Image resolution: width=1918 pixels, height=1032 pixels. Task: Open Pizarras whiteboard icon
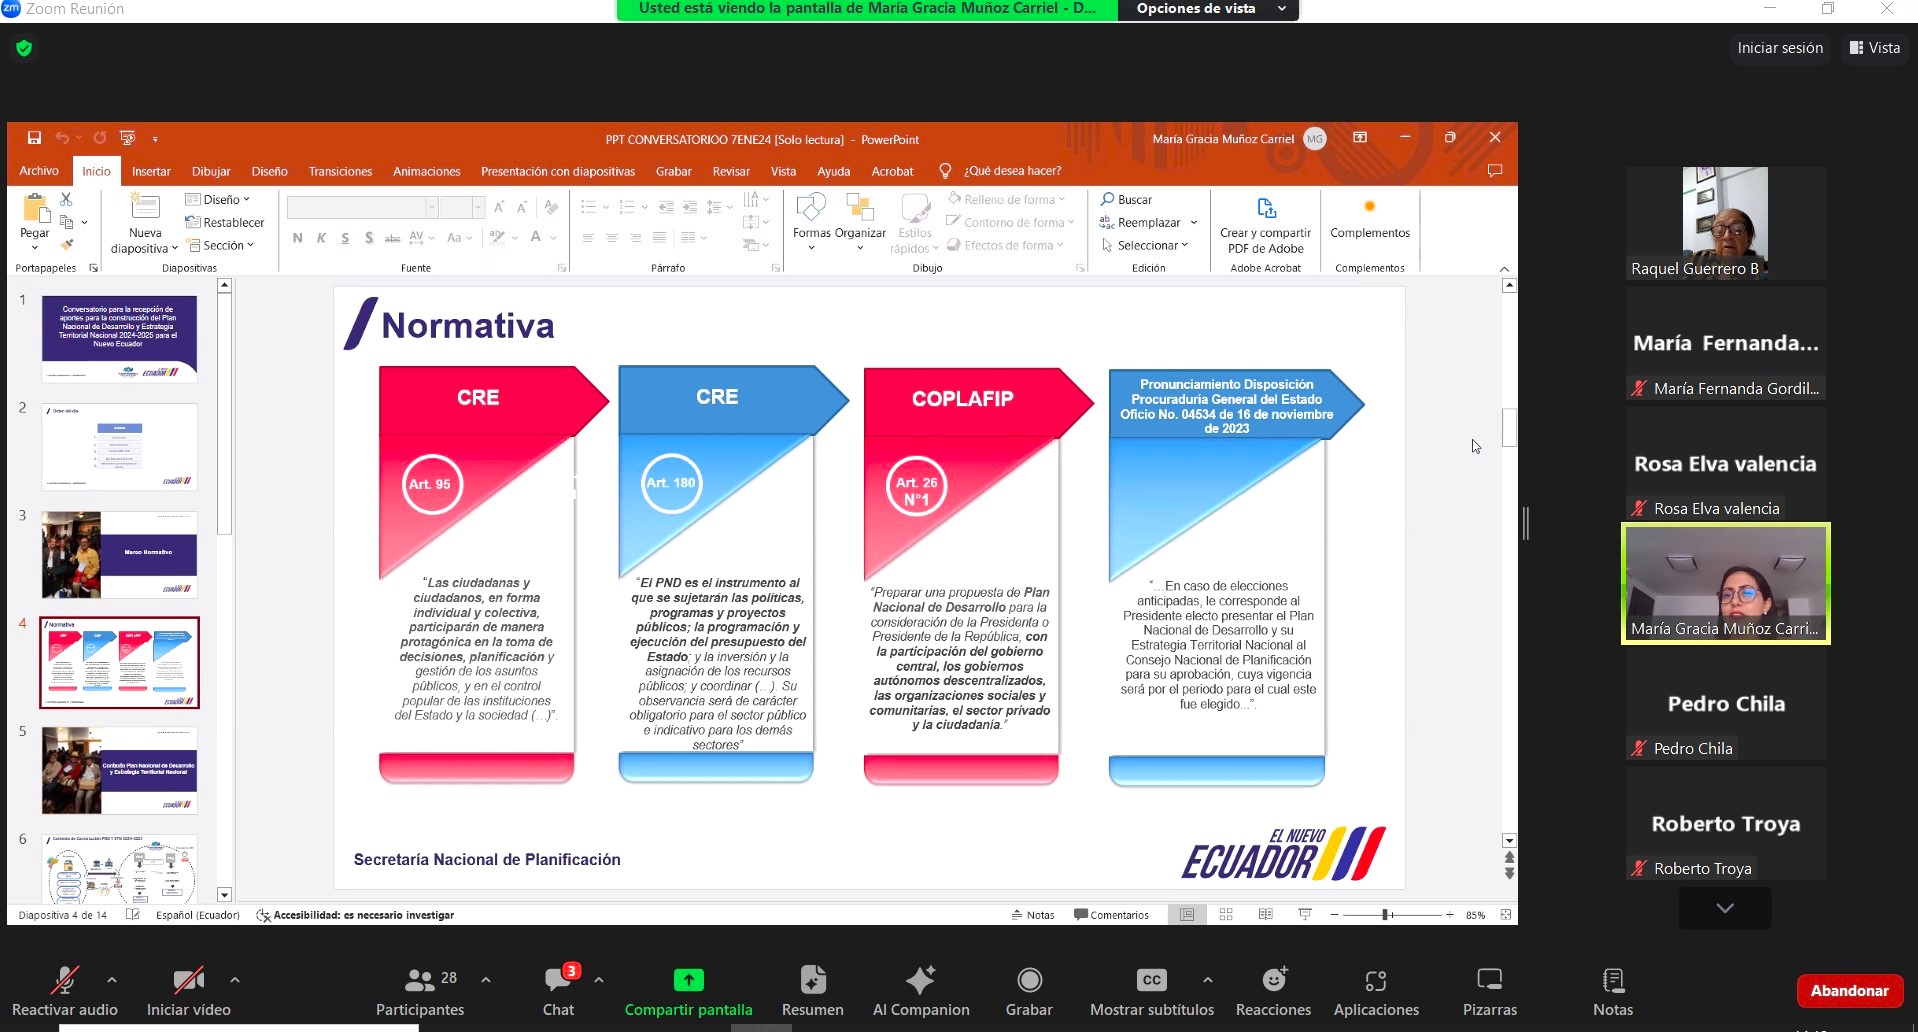click(1490, 980)
